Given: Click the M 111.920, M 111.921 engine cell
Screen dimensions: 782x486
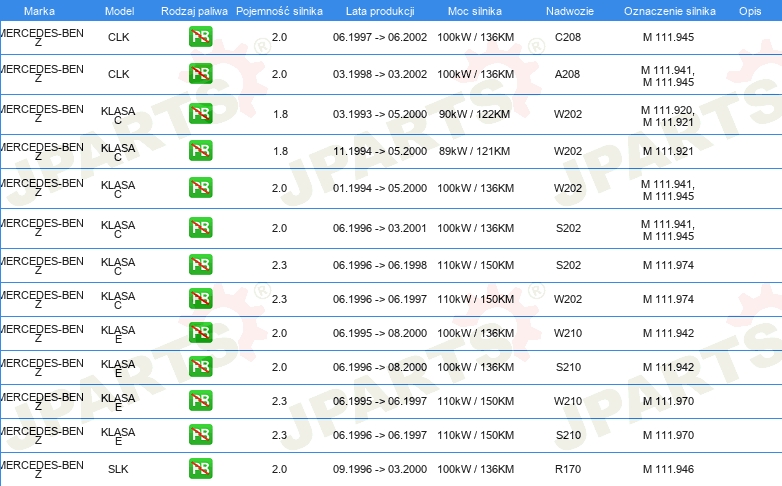Looking at the screenshot, I should point(668,116).
